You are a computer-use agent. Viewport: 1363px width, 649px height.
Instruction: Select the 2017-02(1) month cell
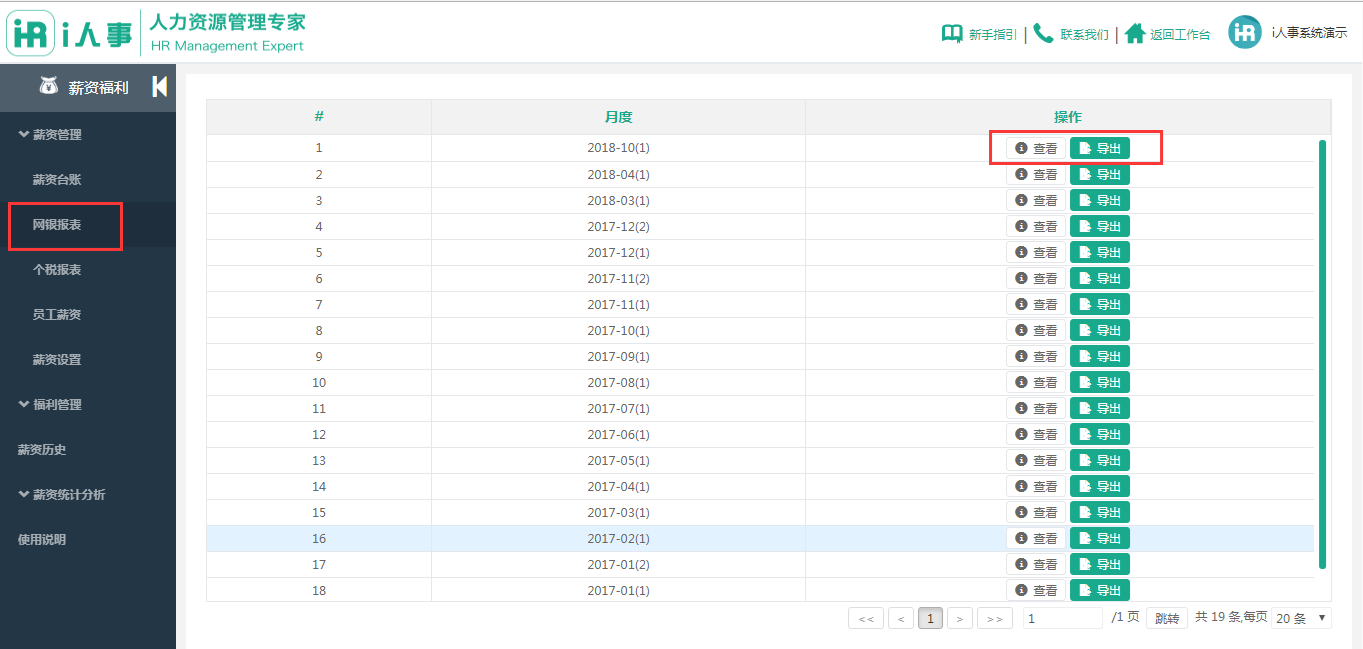[x=618, y=538]
